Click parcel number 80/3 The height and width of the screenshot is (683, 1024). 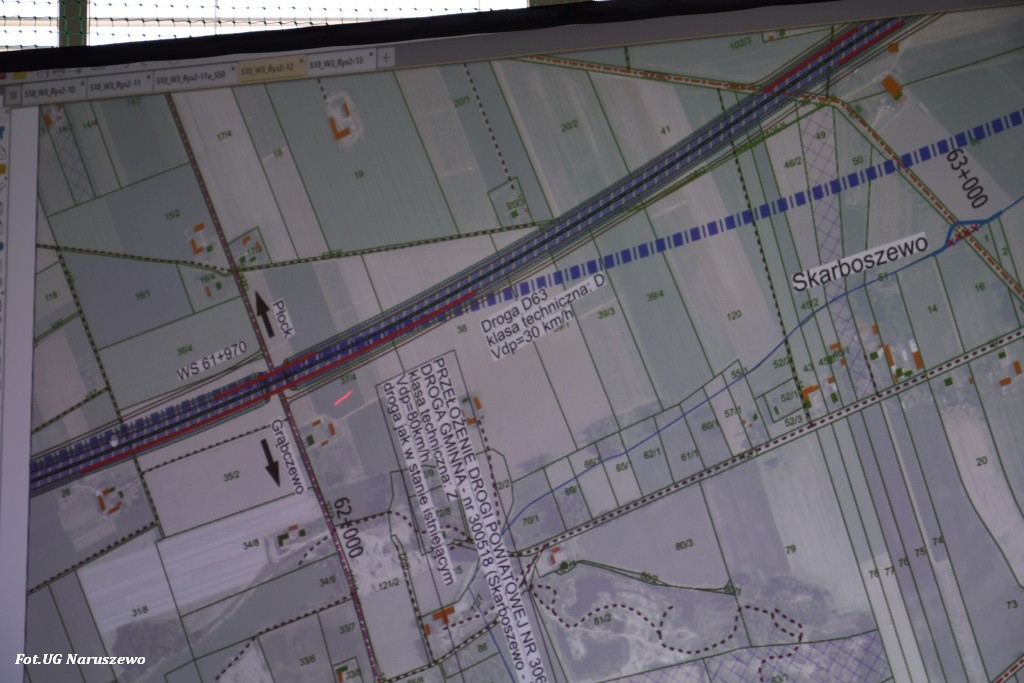[x=684, y=545]
